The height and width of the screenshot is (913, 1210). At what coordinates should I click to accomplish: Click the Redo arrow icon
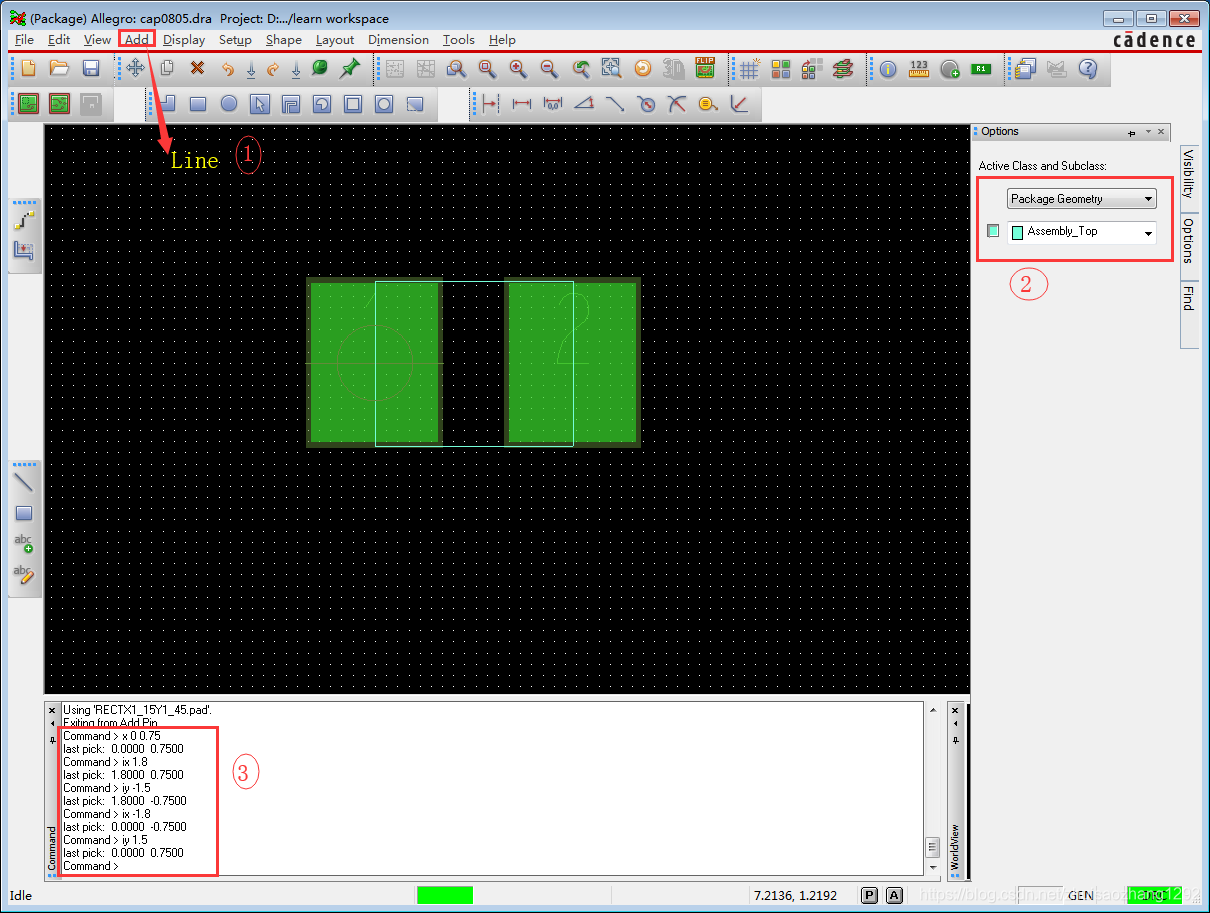[272, 68]
